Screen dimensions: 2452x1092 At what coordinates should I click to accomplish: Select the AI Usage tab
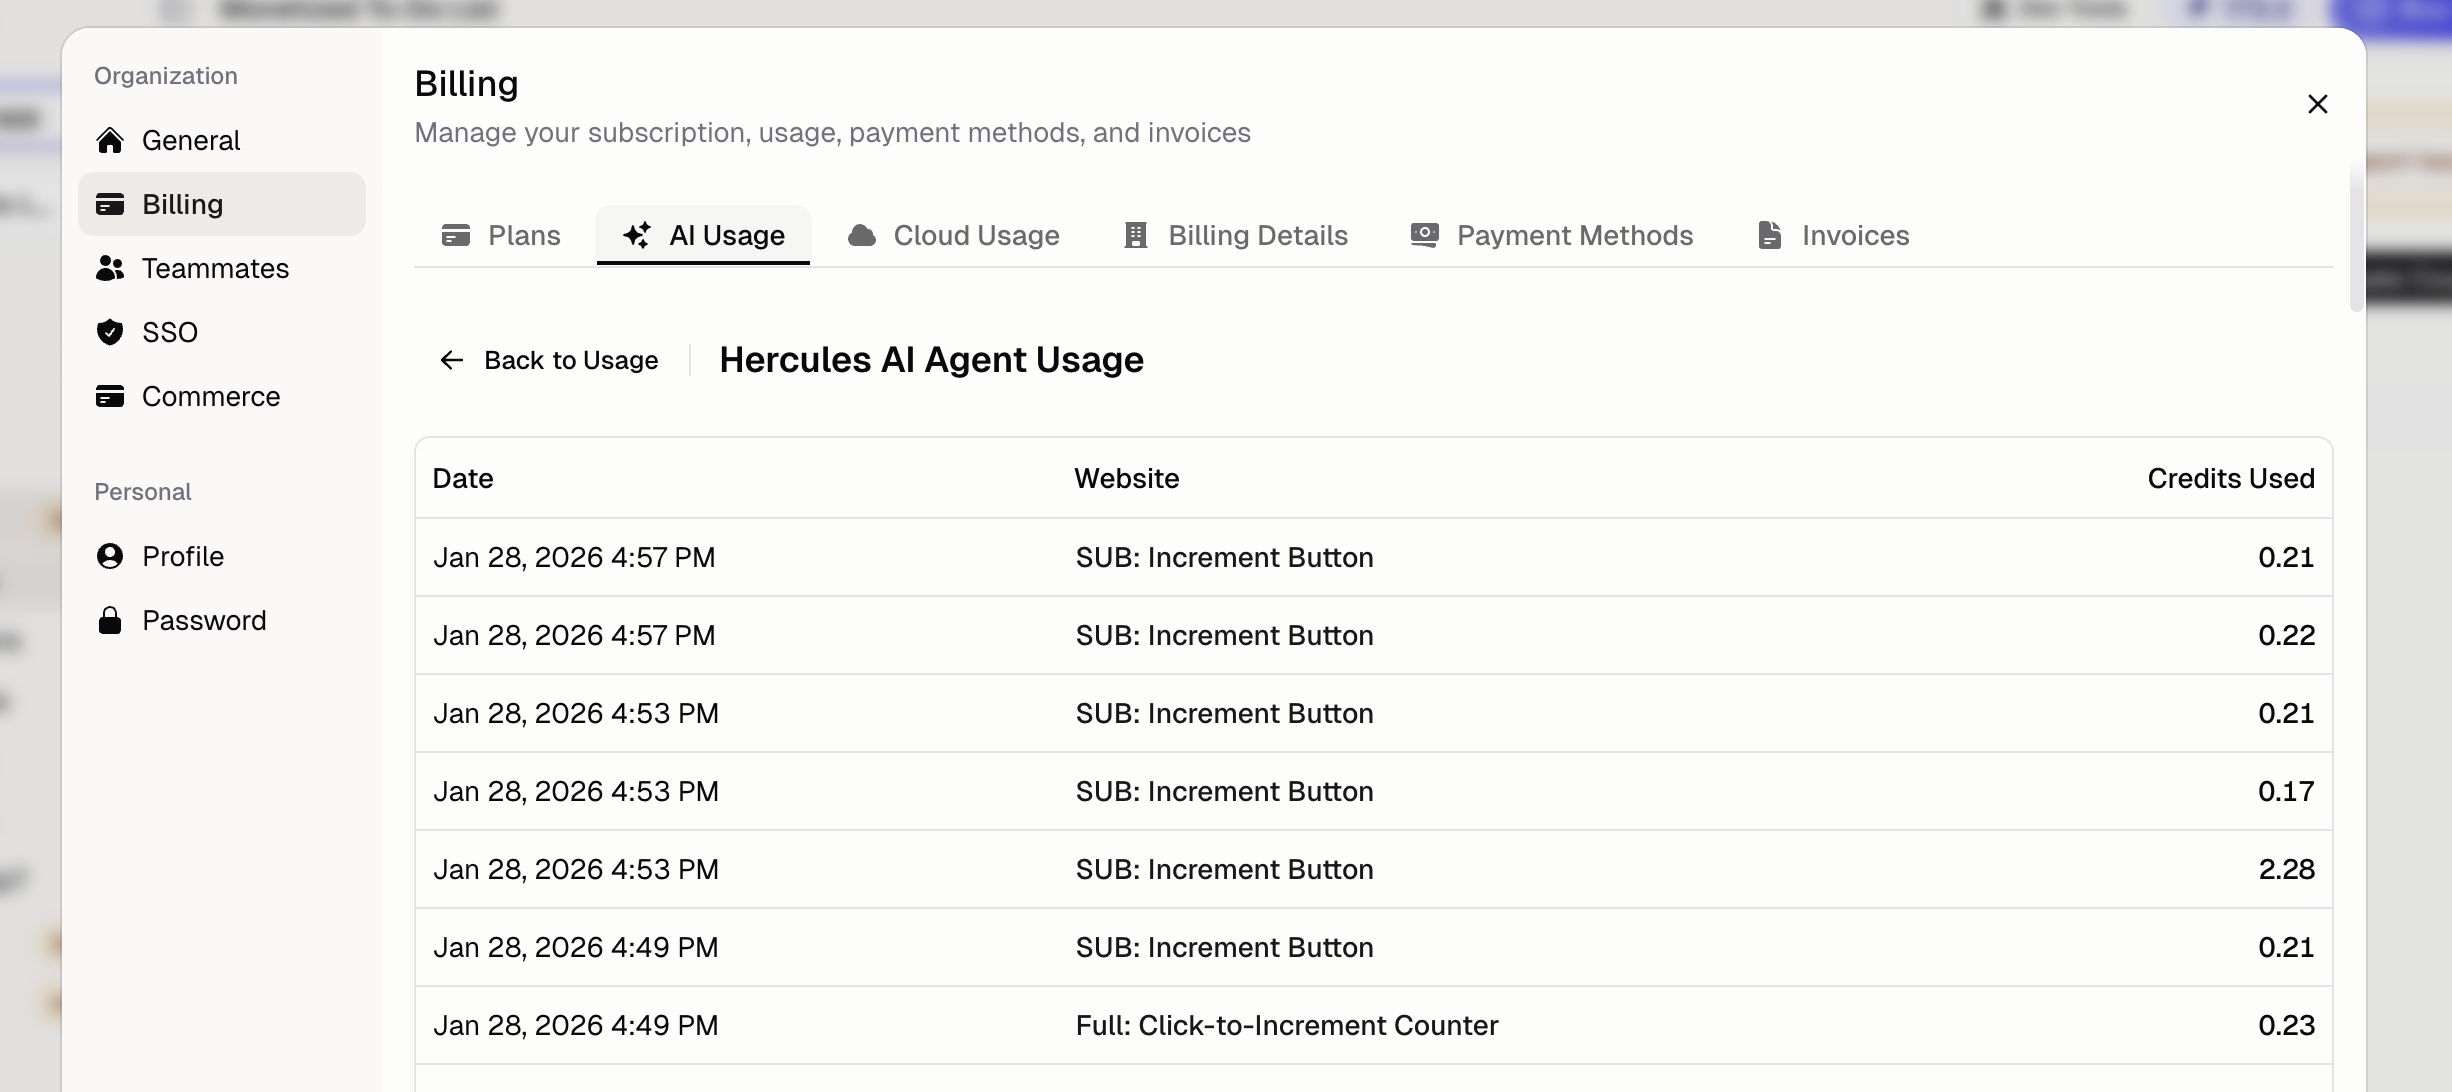pos(704,235)
